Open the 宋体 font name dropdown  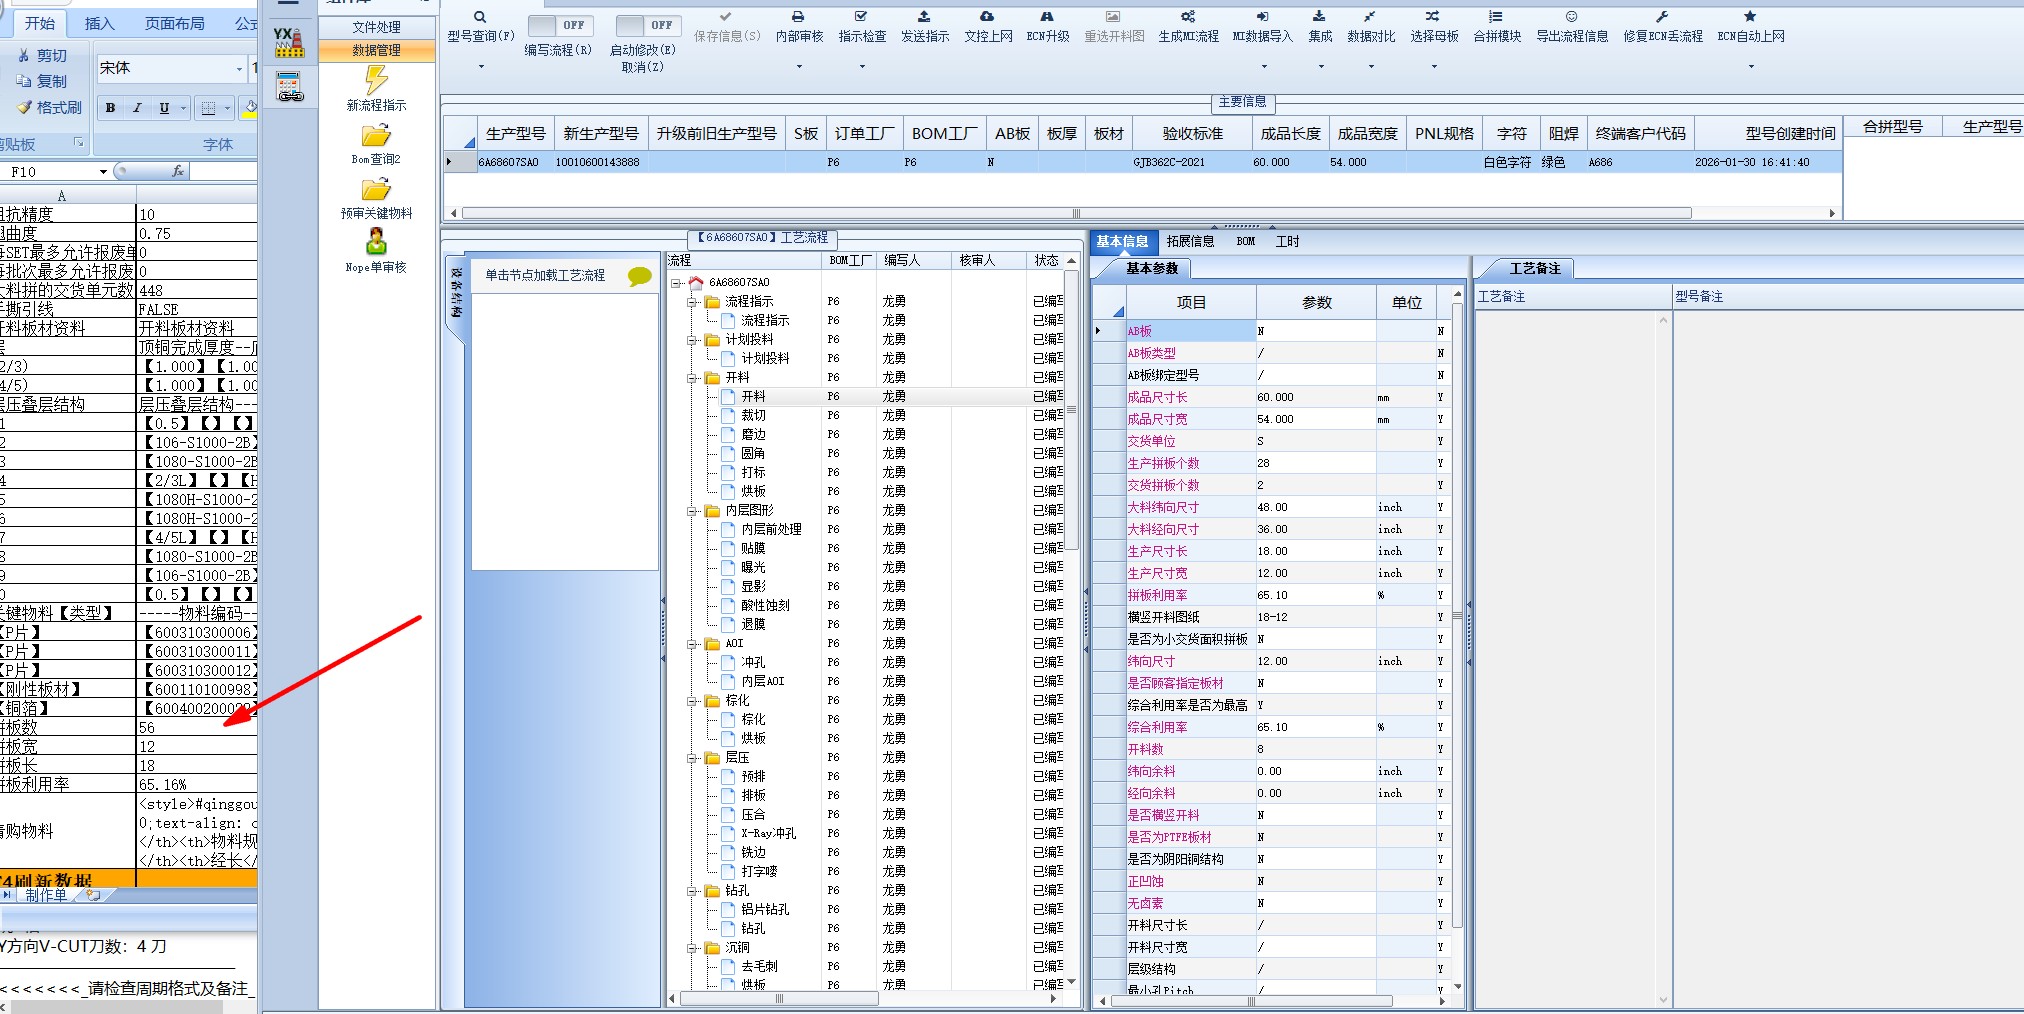[240, 68]
